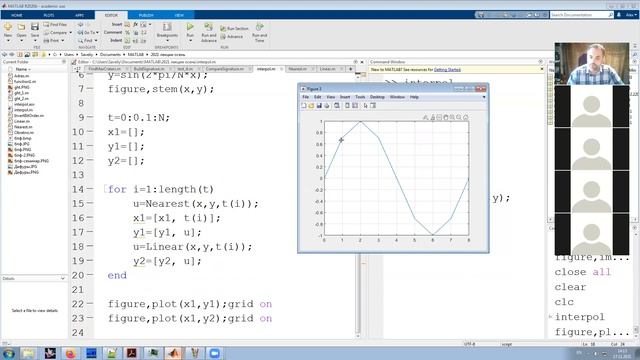Click Restore View home icon on axes toolbar
This screenshot has height=360, width=640.
[466, 118]
